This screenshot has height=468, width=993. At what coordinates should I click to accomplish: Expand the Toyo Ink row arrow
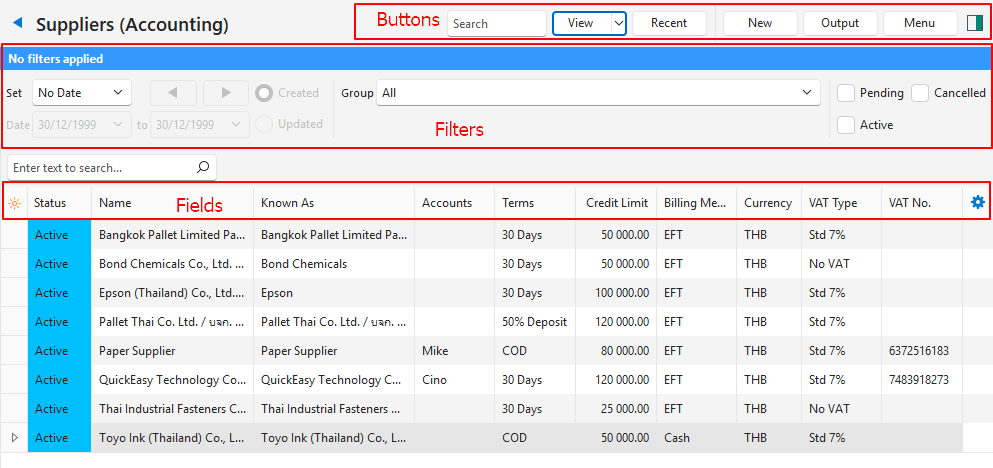click(14, 438)
